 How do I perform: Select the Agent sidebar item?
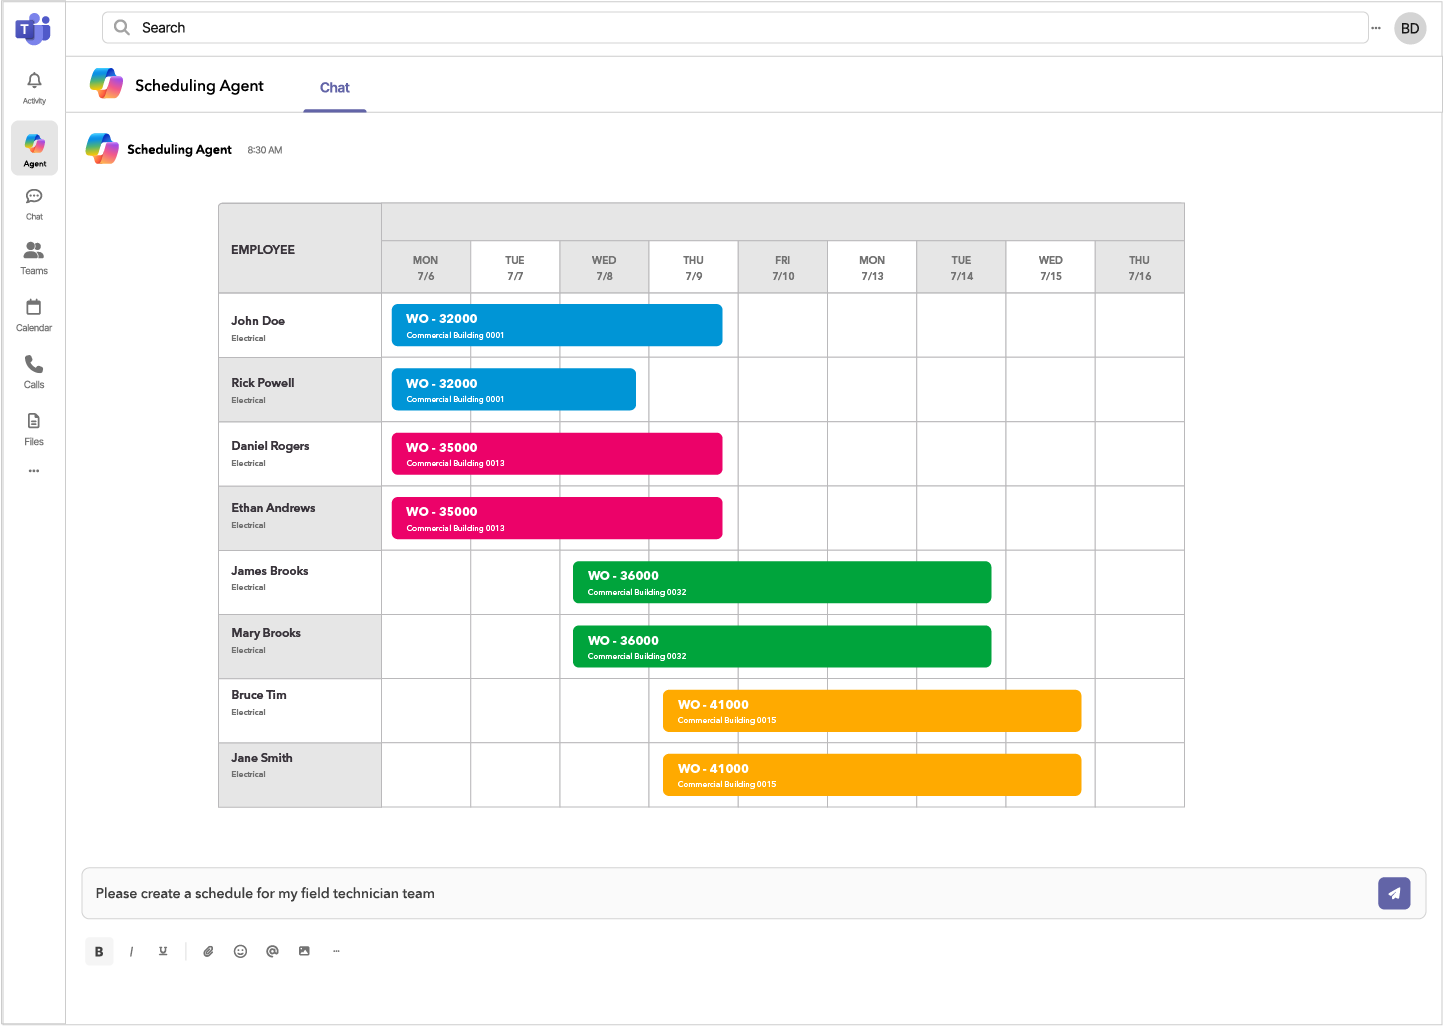pyautogui.click(x=34, y=148)
